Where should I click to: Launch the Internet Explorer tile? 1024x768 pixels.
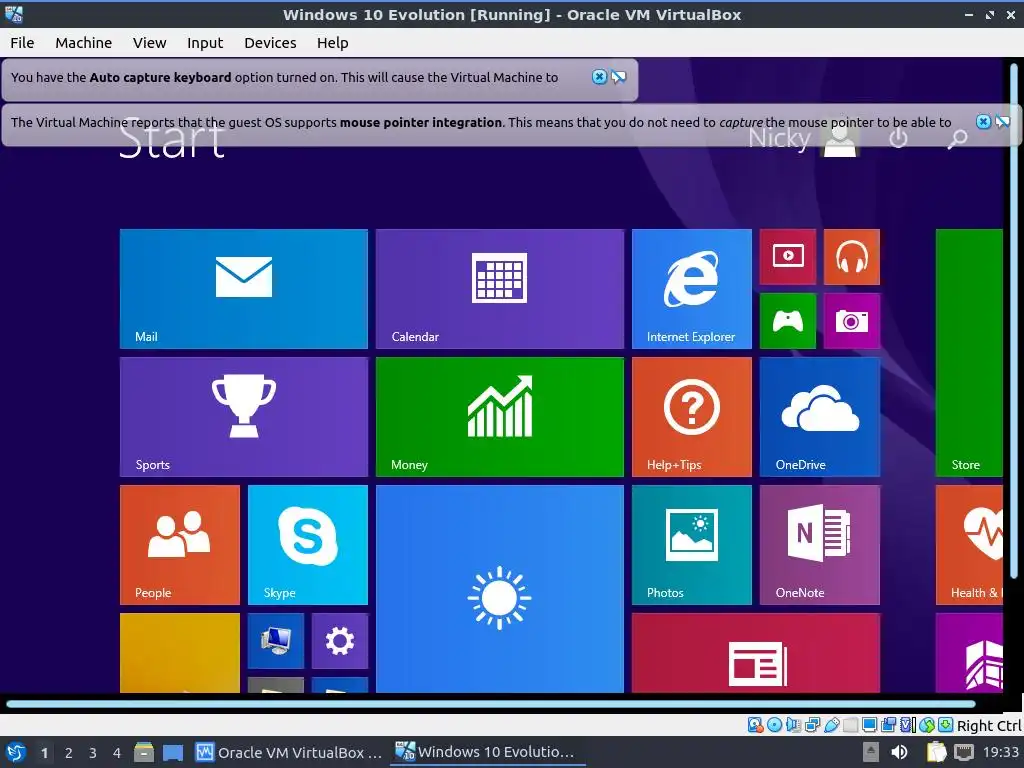click(692, 289)
